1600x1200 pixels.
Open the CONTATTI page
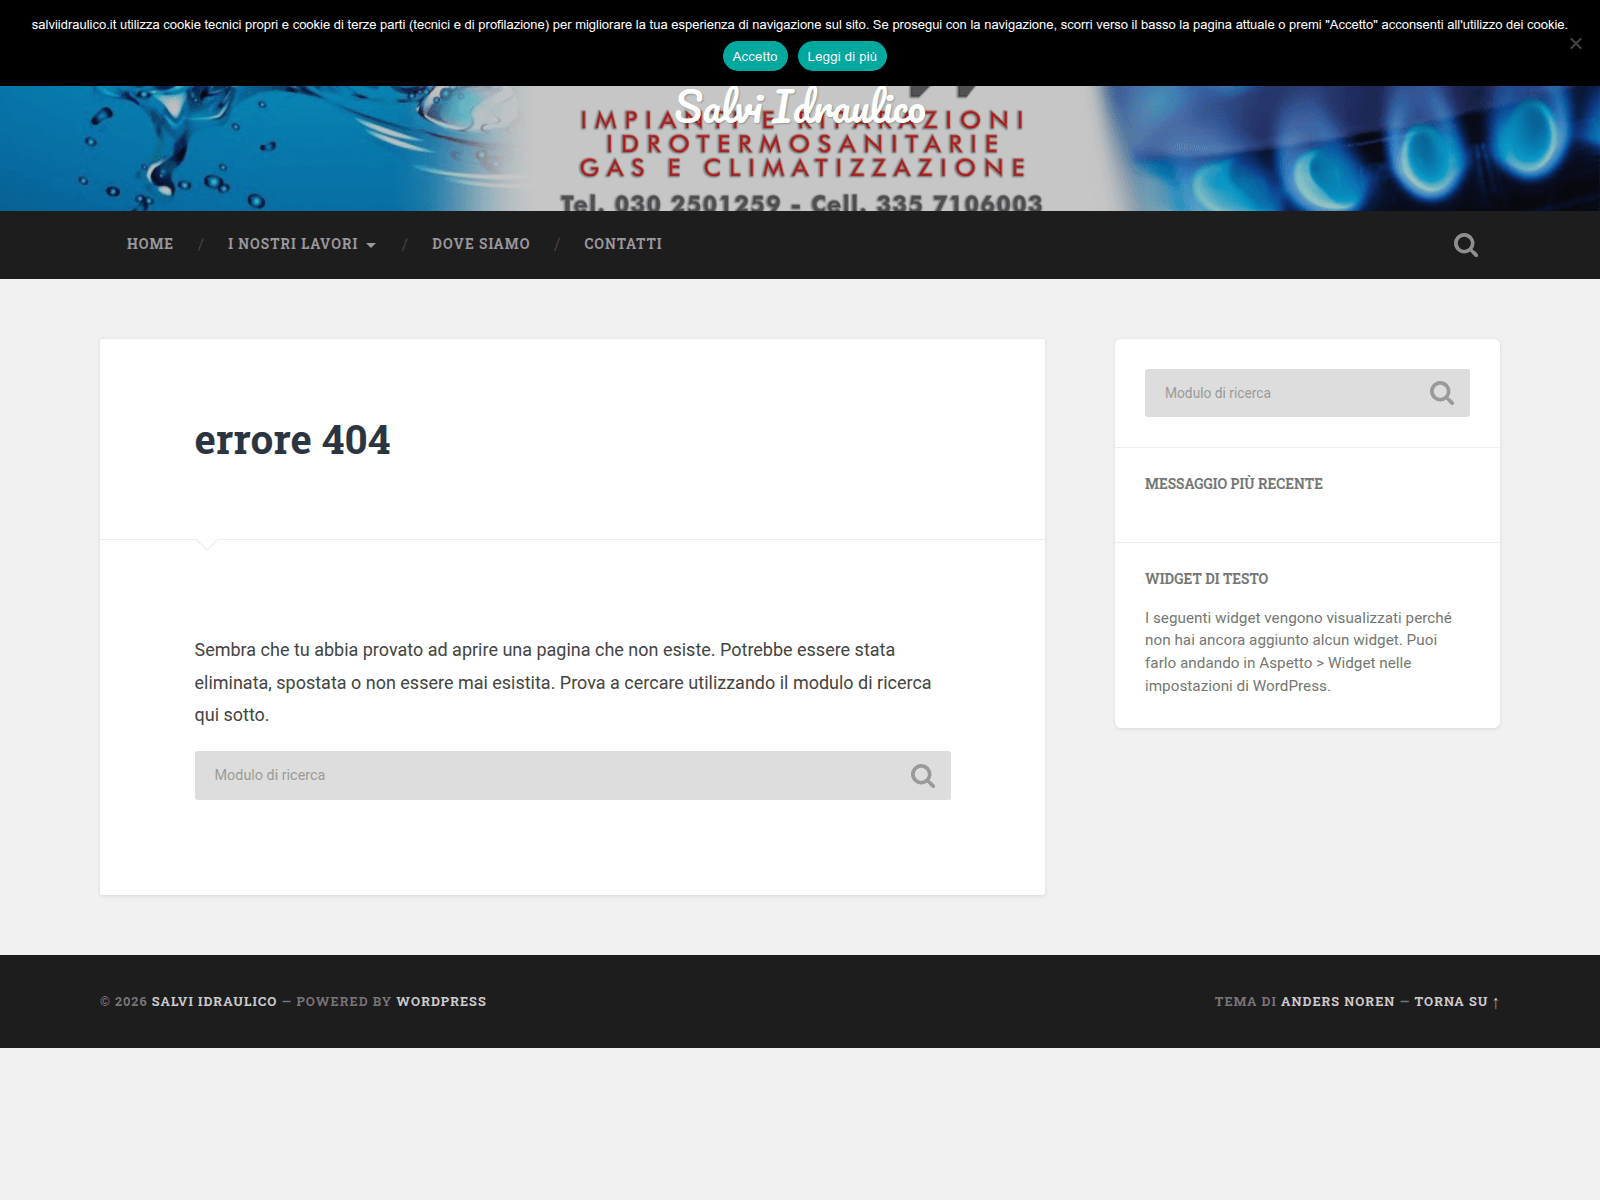[x=623, y=244]
